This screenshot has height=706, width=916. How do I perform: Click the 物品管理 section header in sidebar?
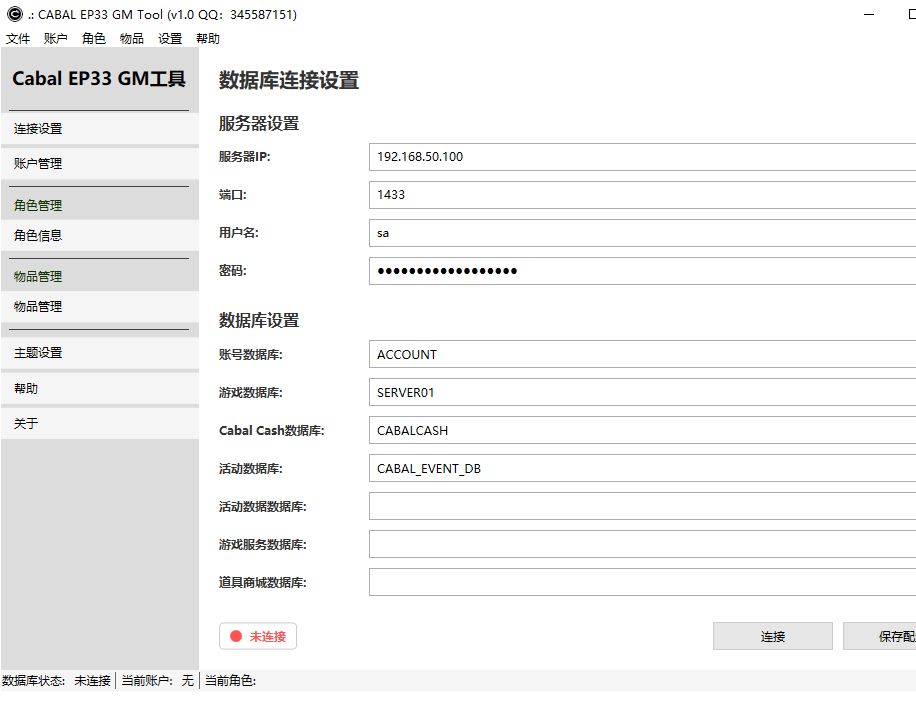[38, 277]
